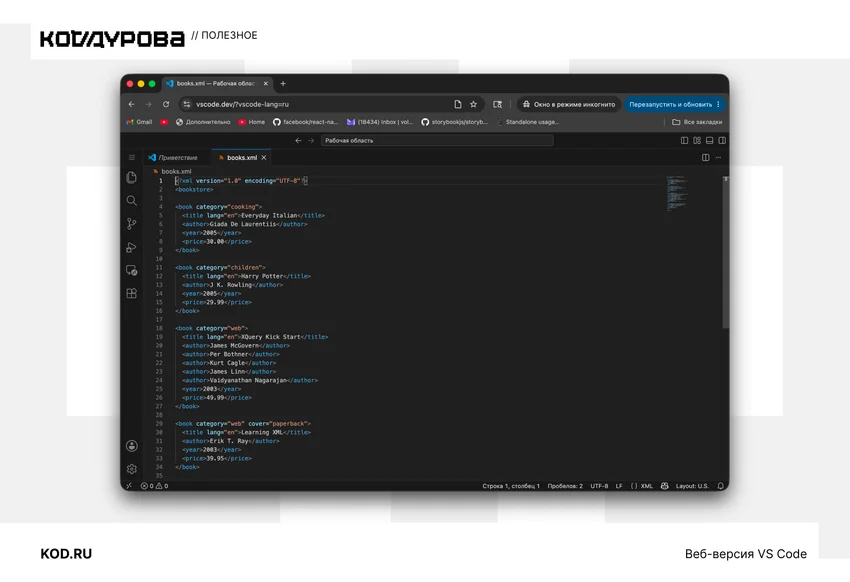Click the minimap code overview
The height and width of the screenshot is (582, 850).
pos(677,193)
